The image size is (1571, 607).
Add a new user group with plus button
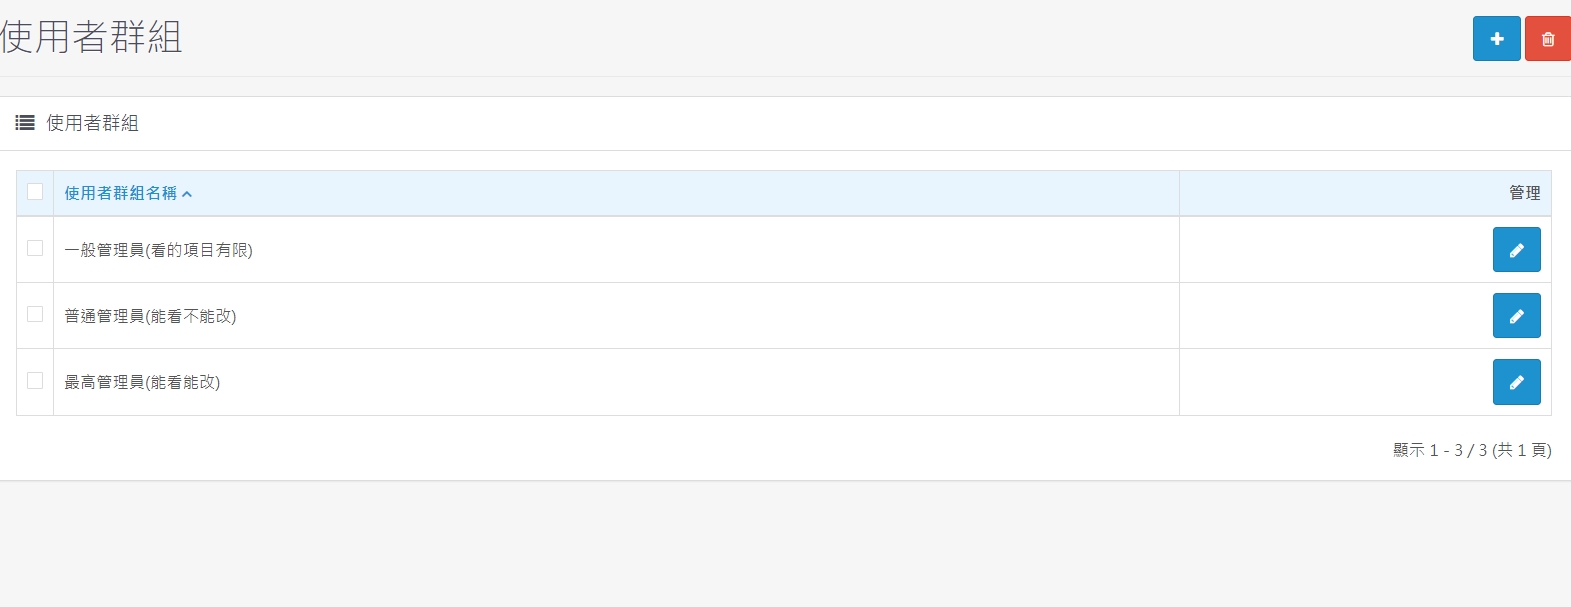[1496, 38]
